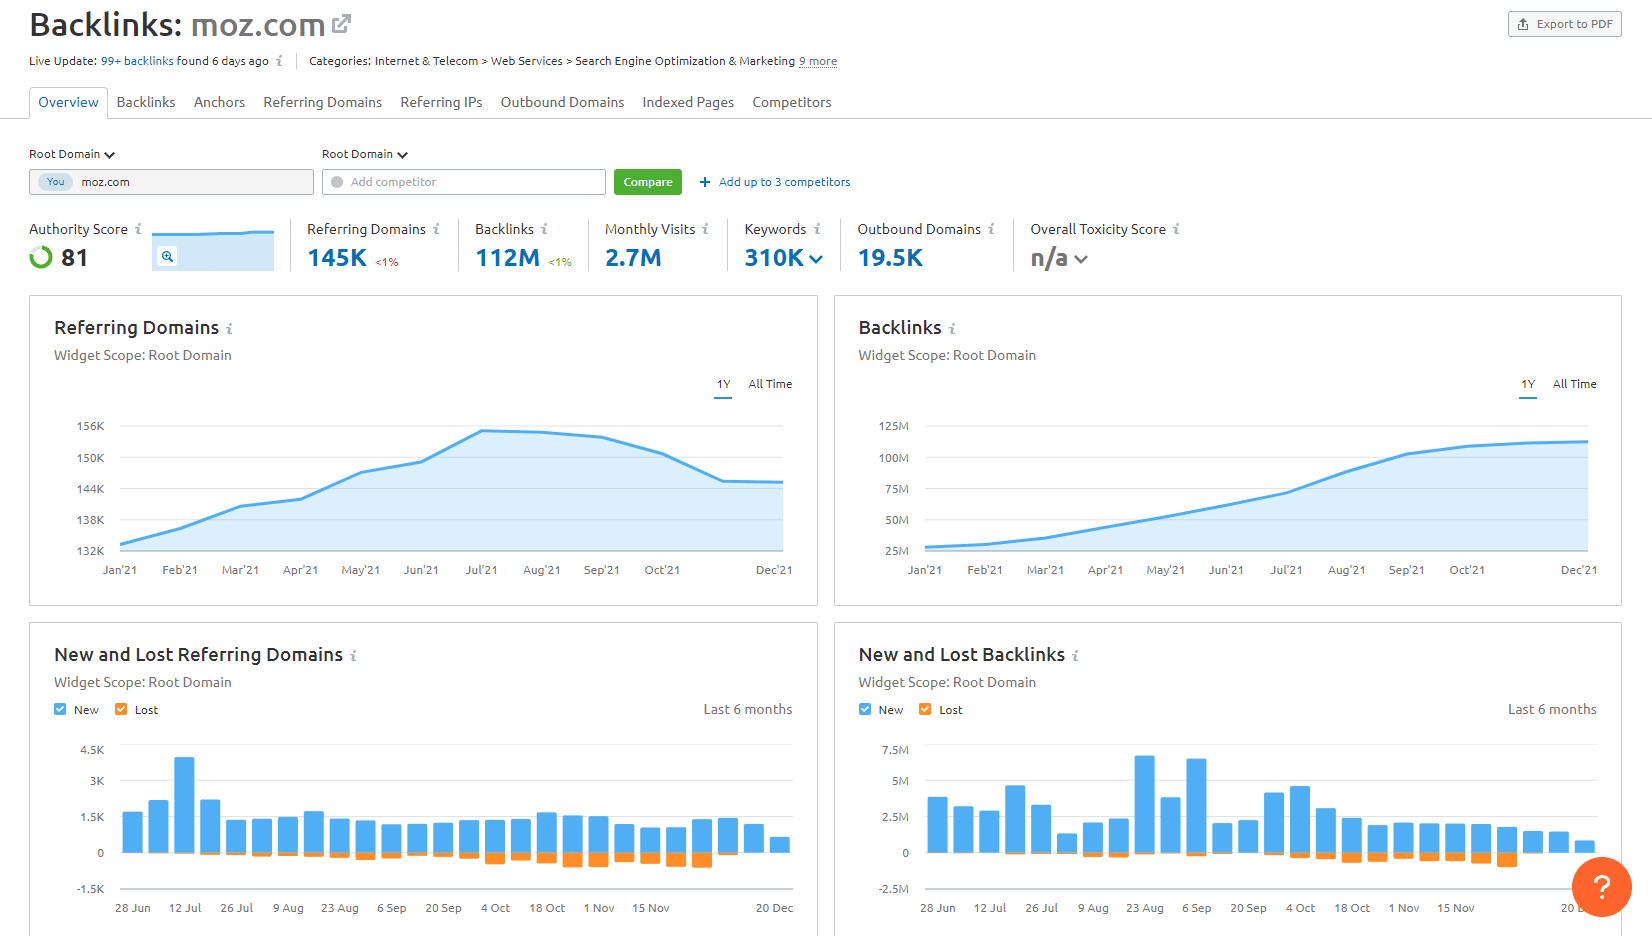Viewport: 1652px width, 936px height.
Task: Click the 2.7M monthly visits value
Action: pyautogui.click(x=633, y=258)
